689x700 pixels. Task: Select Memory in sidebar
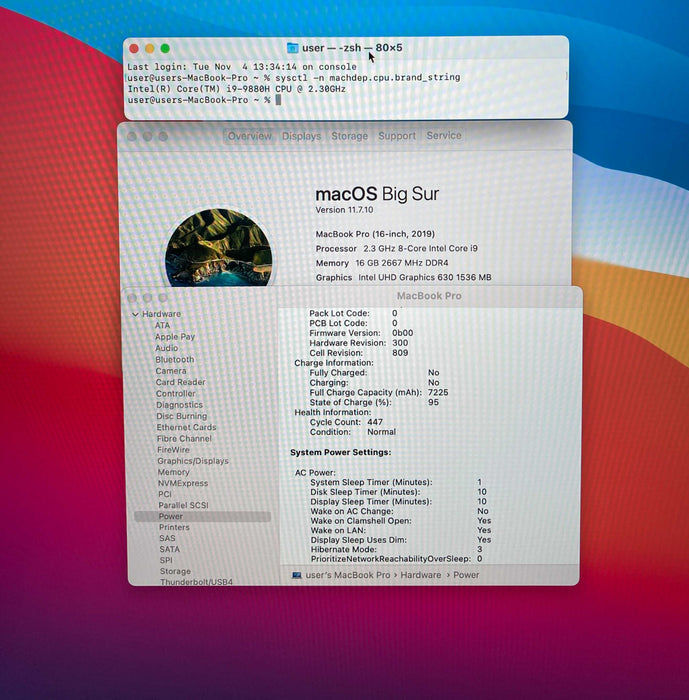[x=173, y=472]
